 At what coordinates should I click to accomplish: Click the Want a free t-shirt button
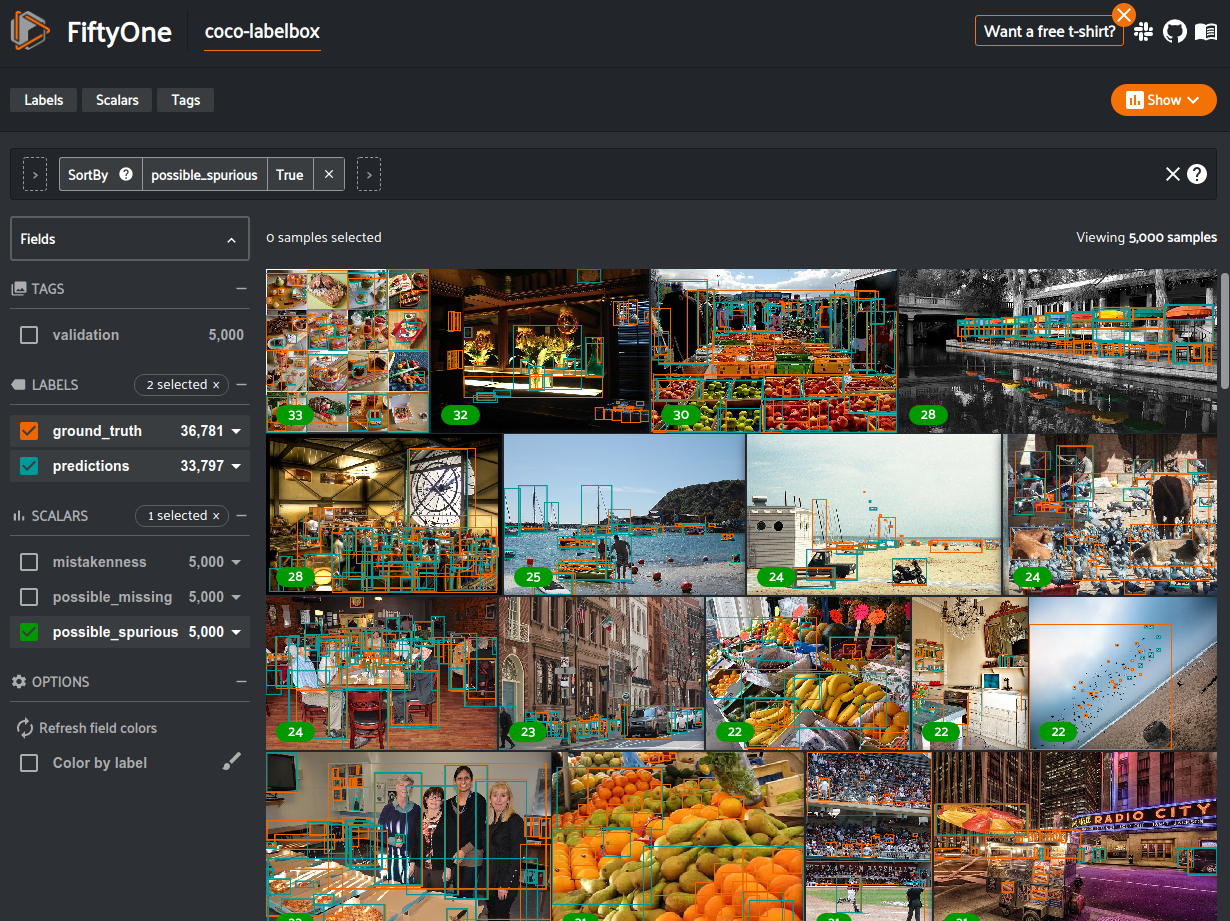1049,31
